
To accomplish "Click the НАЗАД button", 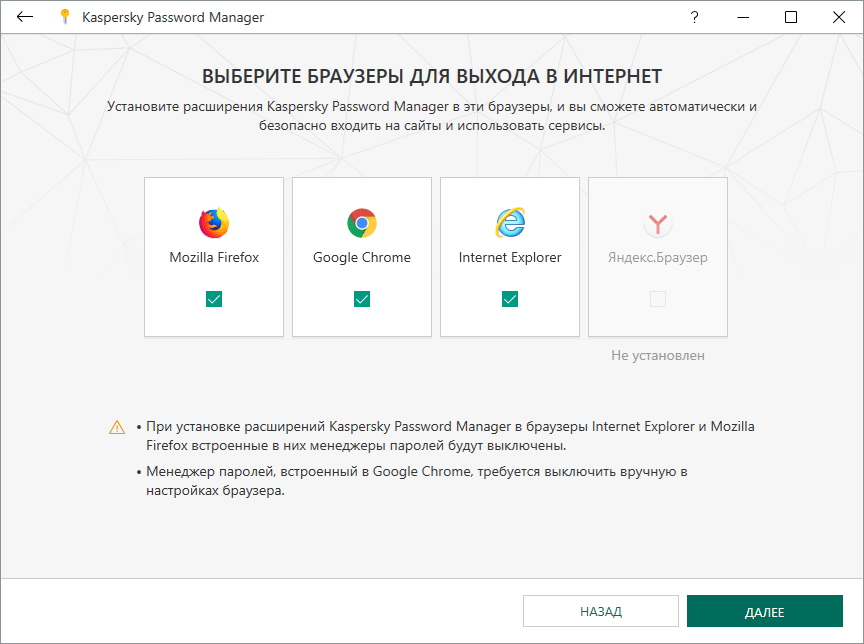I will tap(601, 611).
